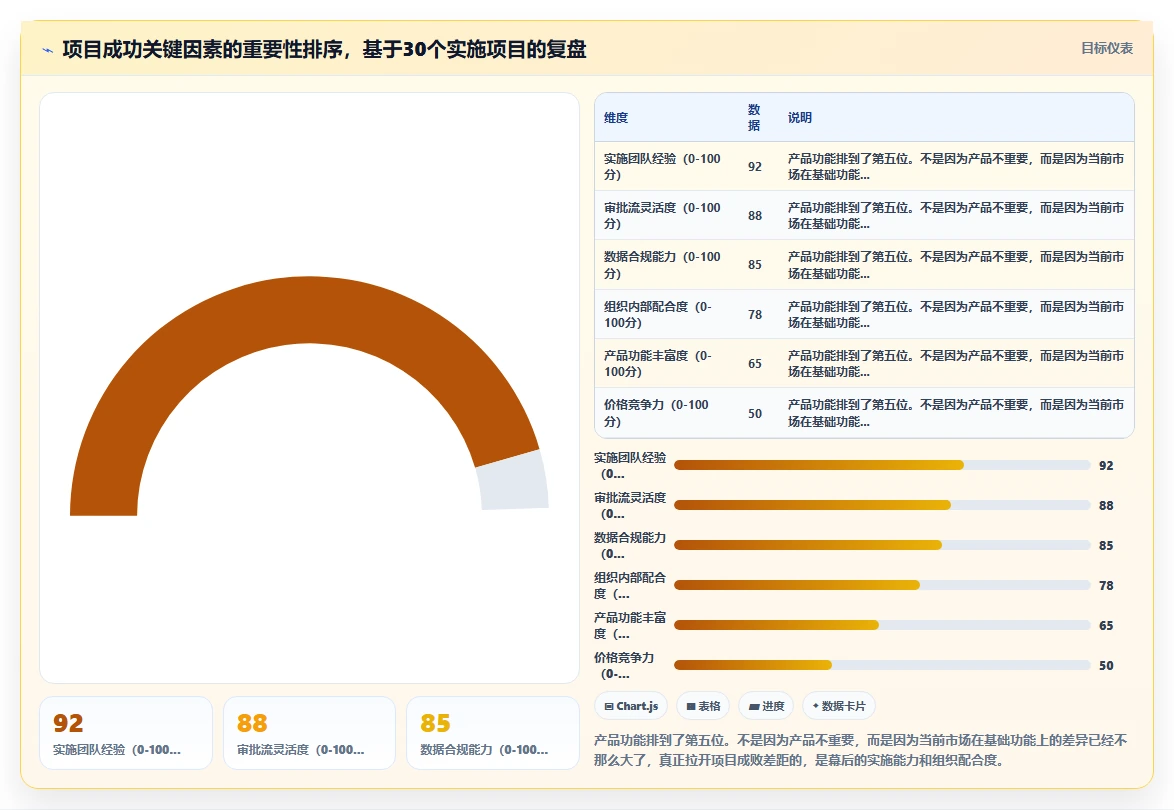Viewport: 1174px width, 810px height.
Task: Click the 说明 column header
Action: [800, 118]
